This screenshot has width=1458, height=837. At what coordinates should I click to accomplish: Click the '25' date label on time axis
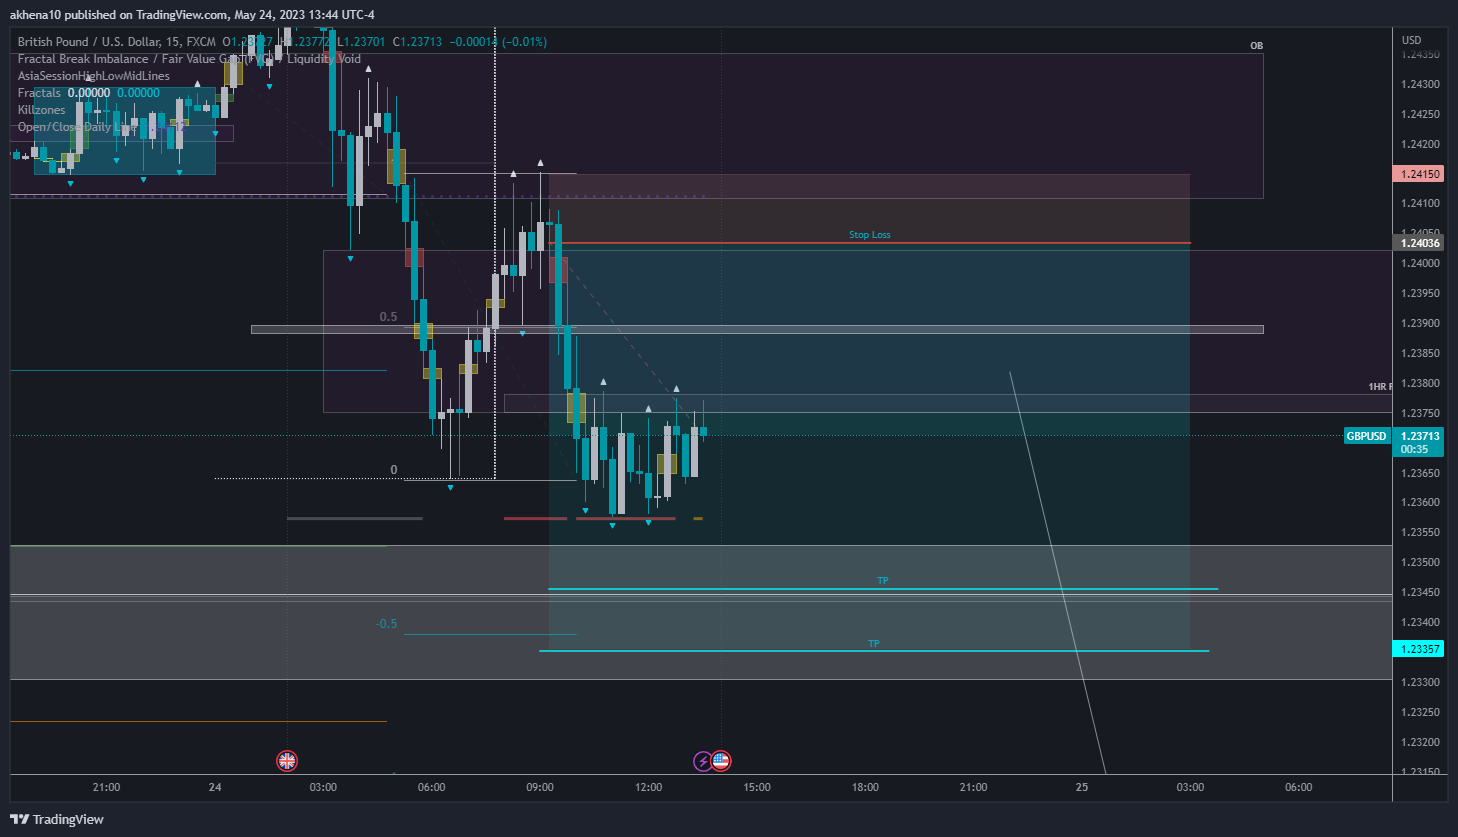click(1082, 788)
